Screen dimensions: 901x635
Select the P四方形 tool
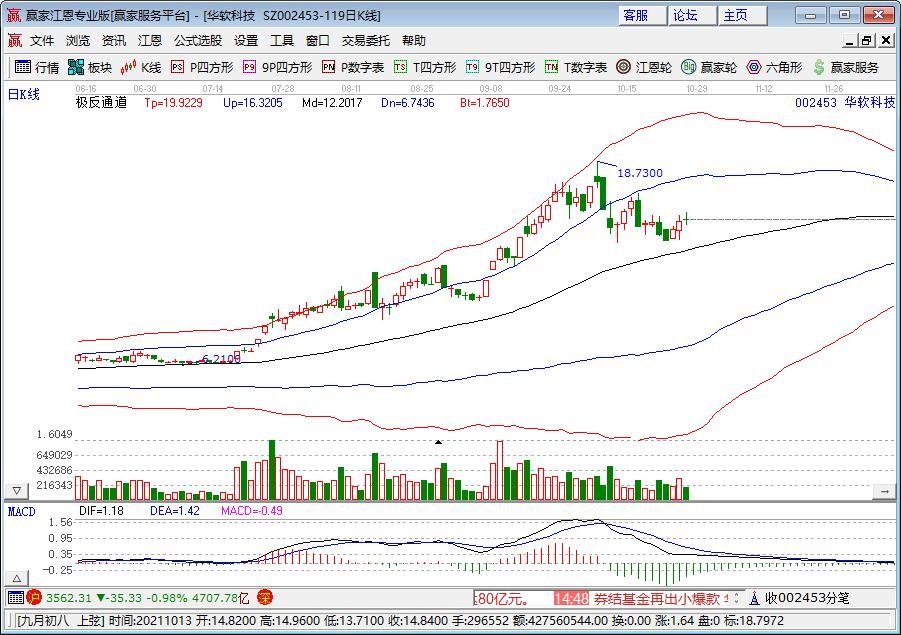[x=202, y=68]
